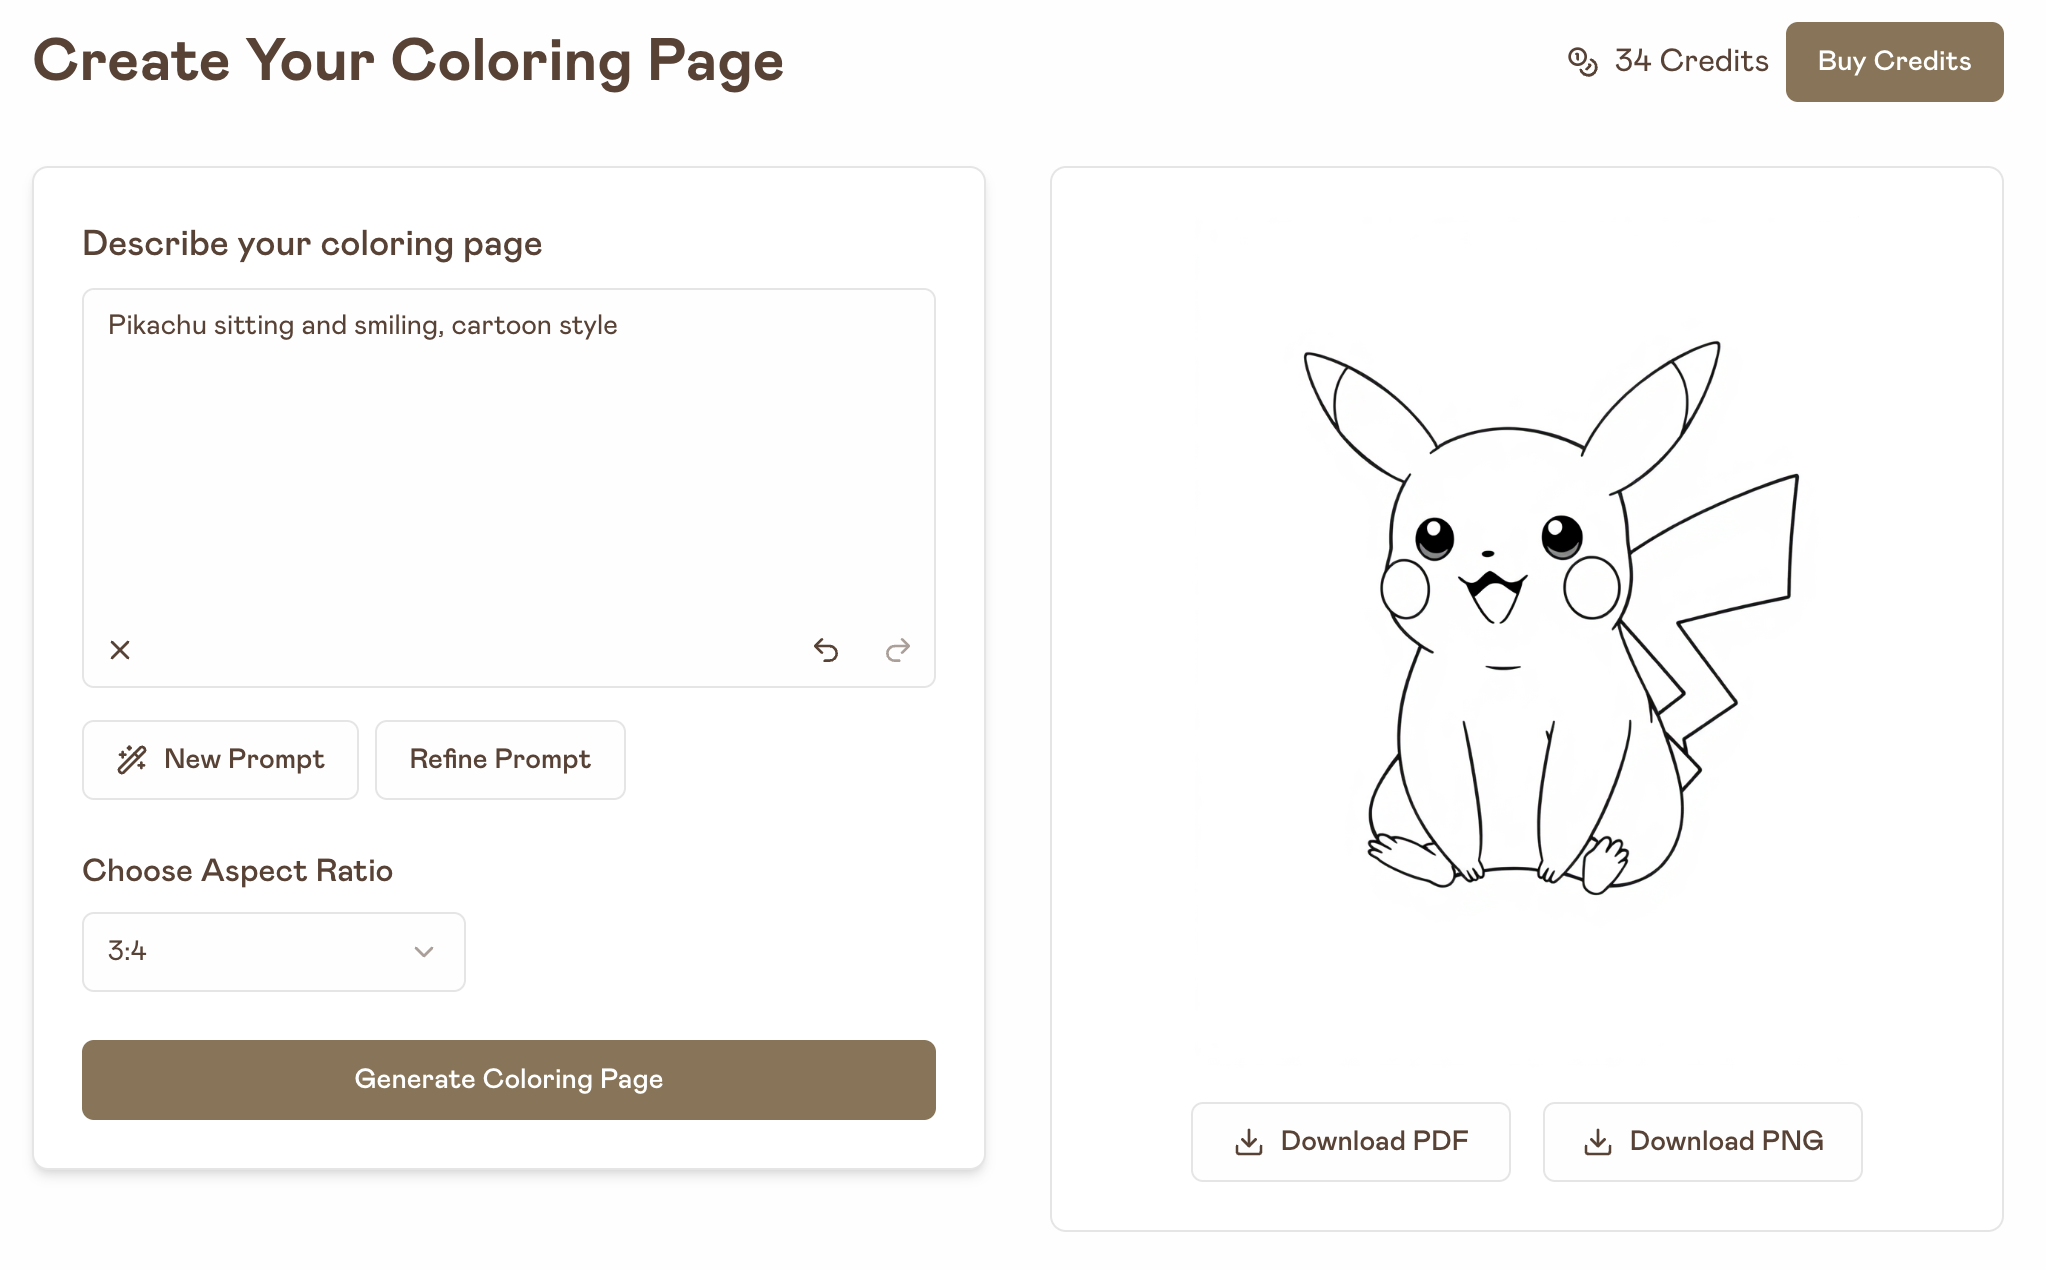Click the clear text X icon
Viewport: 2046px width, 1270px height.
click(120, 648)
